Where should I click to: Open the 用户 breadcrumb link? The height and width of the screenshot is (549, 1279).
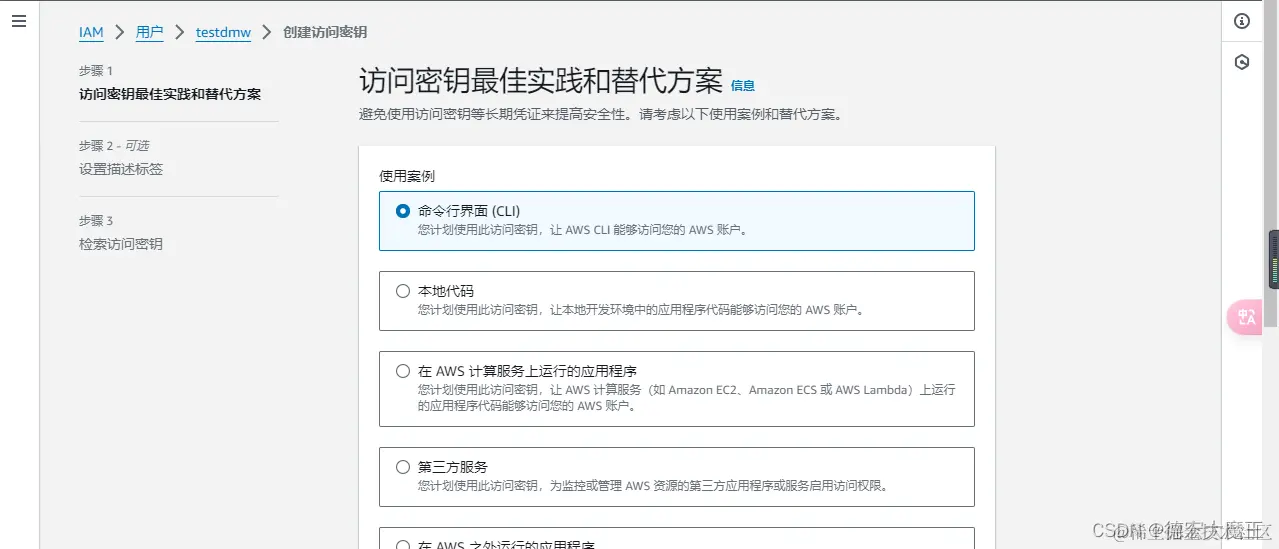click(x=150, y=32)
